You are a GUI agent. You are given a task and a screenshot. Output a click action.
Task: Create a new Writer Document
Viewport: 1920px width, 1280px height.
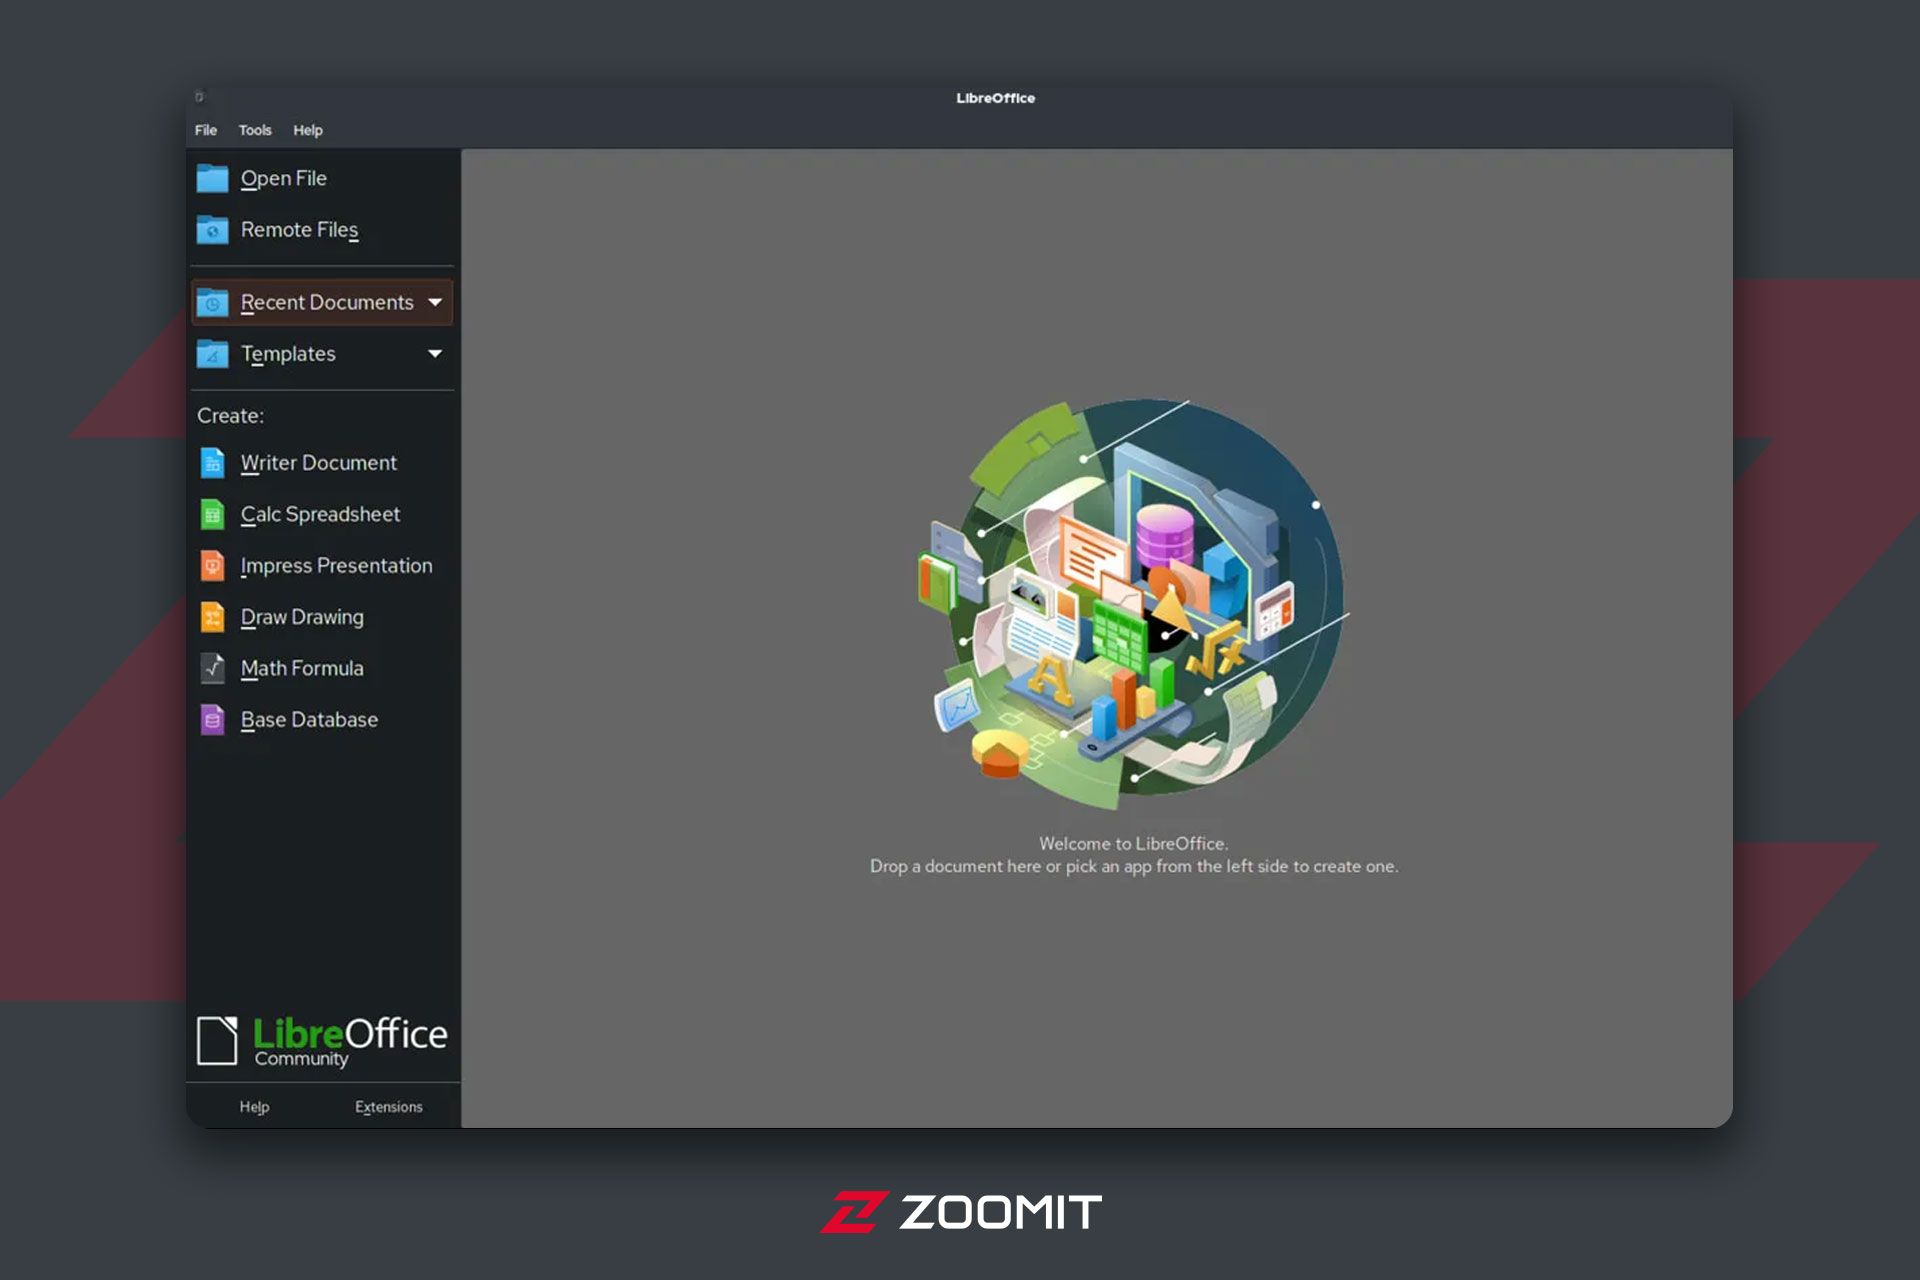click(319, 463)
